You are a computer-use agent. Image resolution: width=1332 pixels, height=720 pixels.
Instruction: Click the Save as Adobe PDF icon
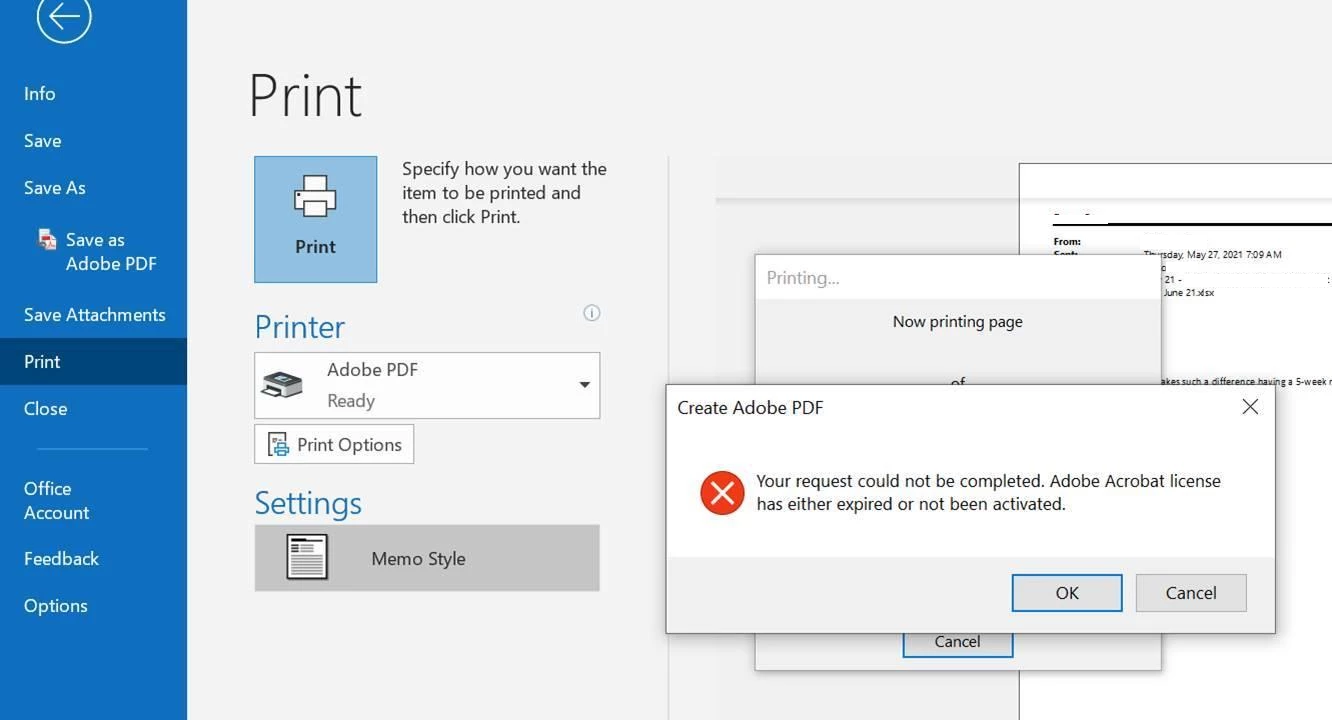(47, 240)
